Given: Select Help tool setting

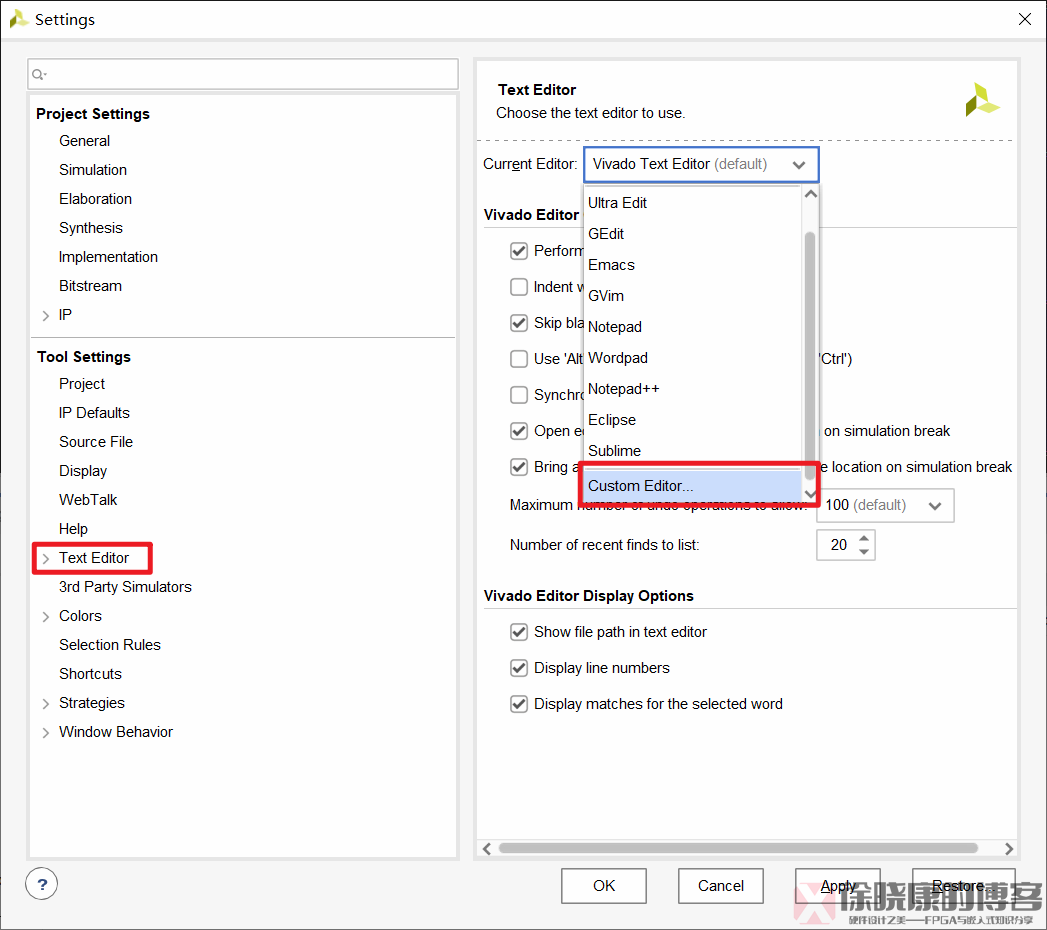Looking at the screenshot, I should (x=73, y=529).
